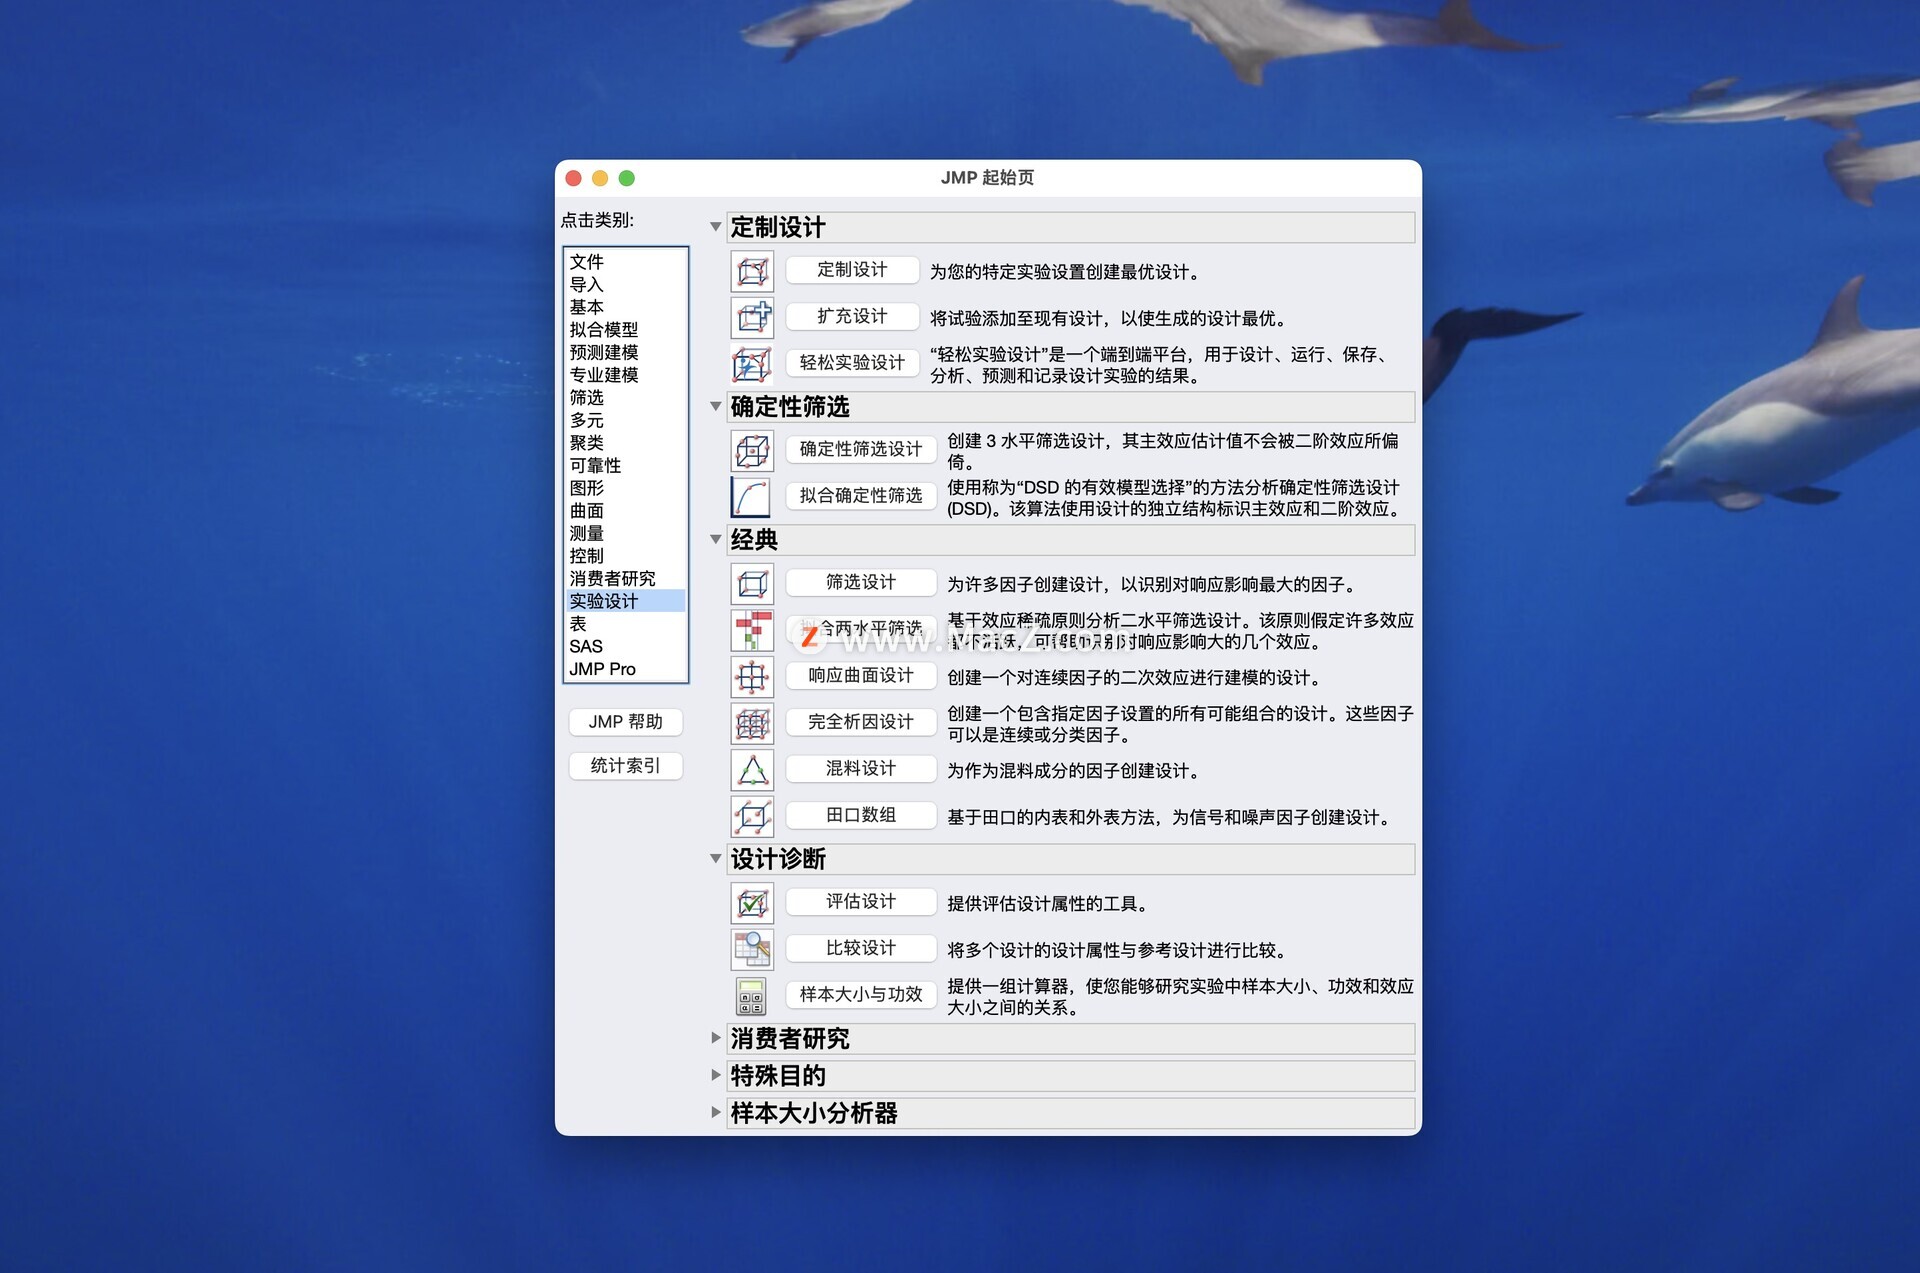This screenshot has width=1920, height=1273.
Task: Expand the 样本大小分析器 section
Action: (x=716, y=1112)
